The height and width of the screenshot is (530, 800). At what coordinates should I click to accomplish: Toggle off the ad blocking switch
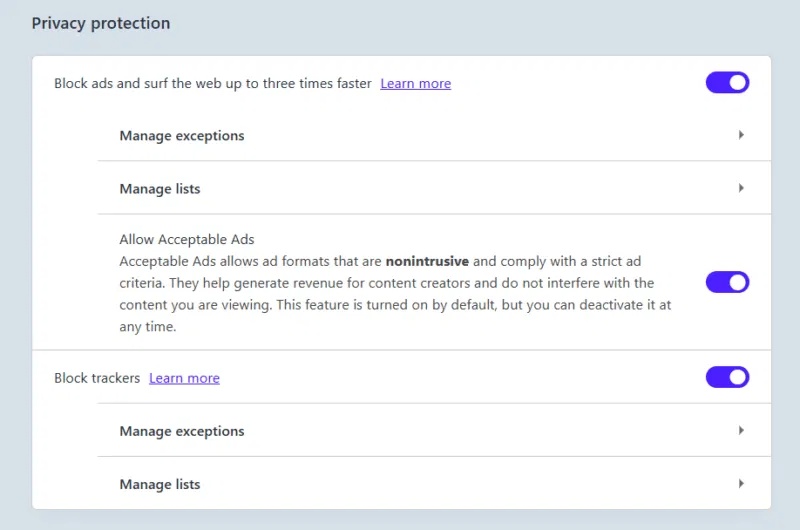pos(727,83)
